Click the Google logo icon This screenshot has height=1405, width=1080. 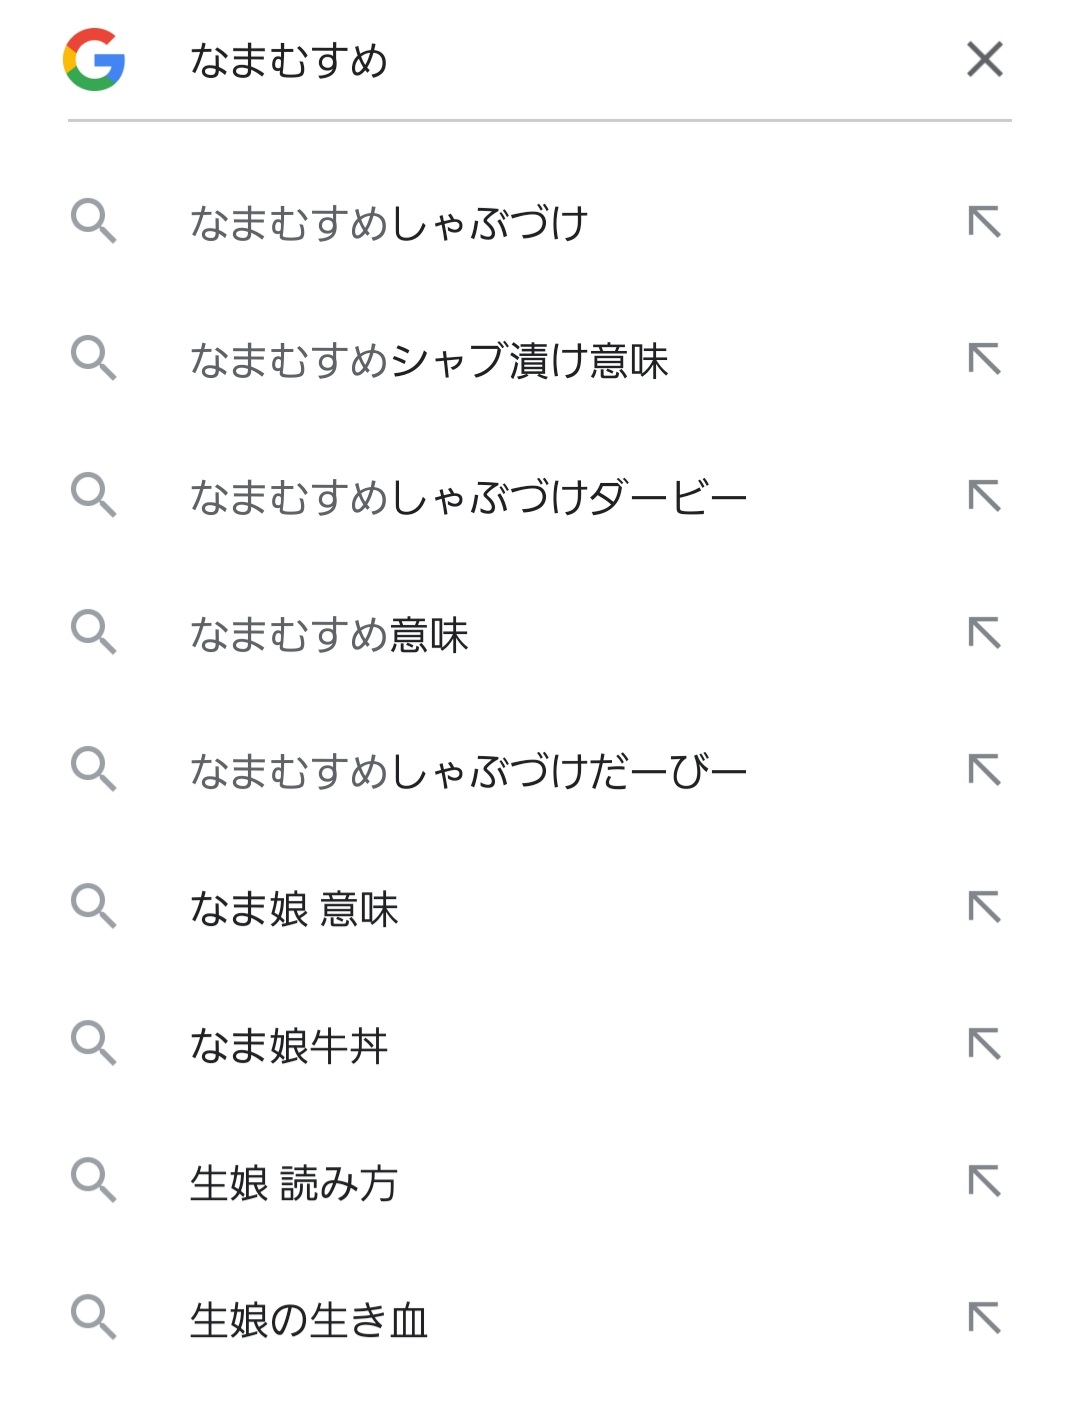tap(94, 60)
